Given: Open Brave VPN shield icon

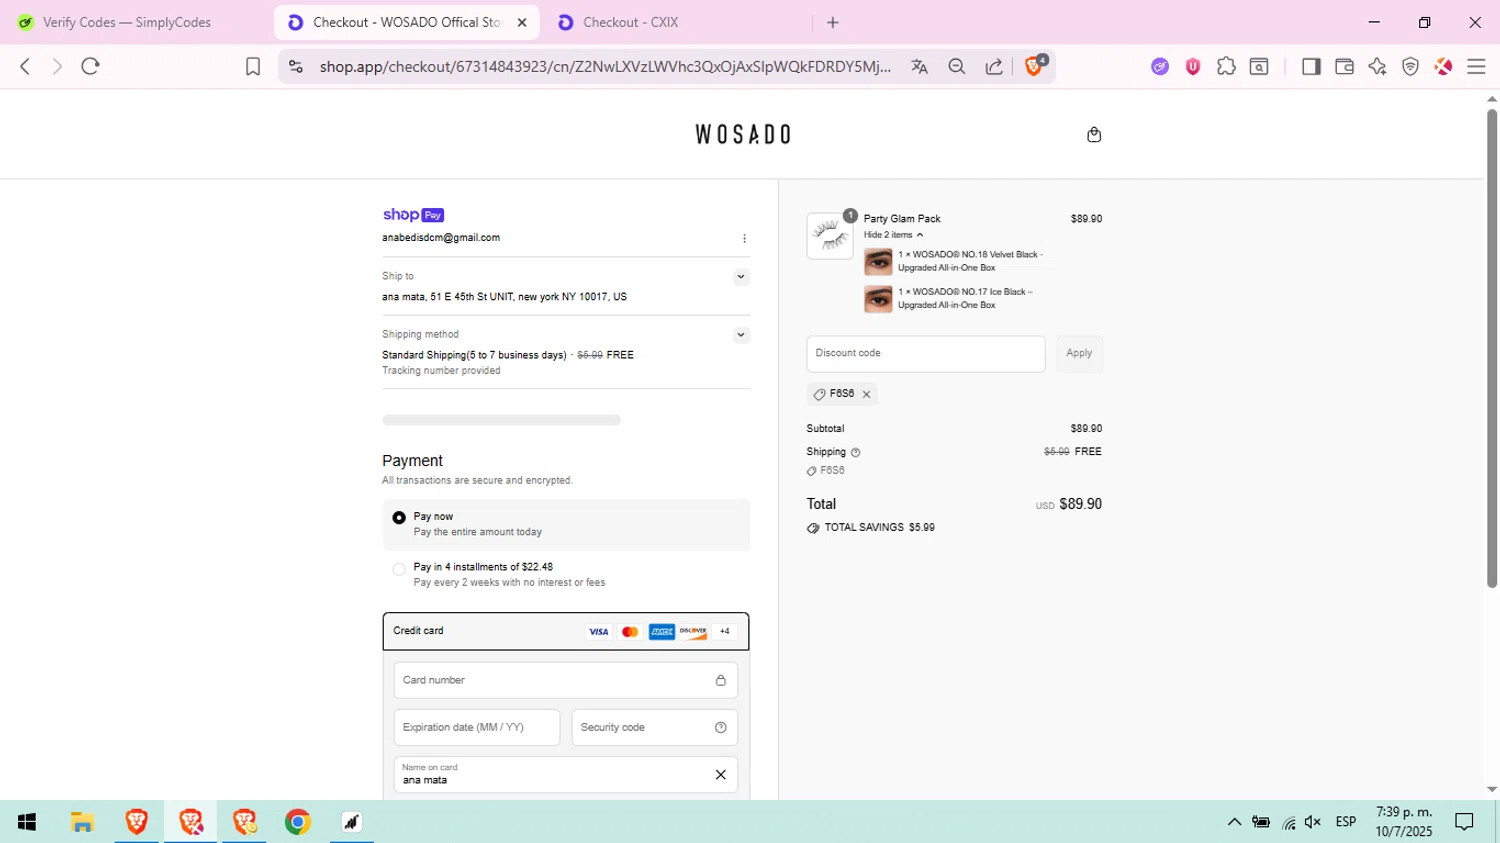Looking at the screenshot, I should click(x=1410, y=66).
